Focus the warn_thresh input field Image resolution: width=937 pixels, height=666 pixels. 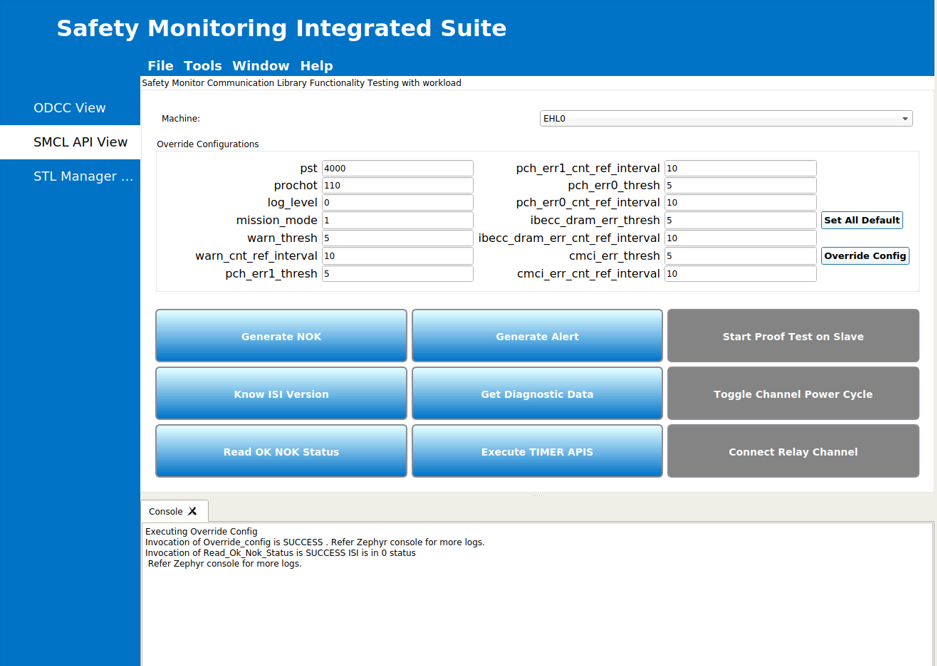point(397,238)
